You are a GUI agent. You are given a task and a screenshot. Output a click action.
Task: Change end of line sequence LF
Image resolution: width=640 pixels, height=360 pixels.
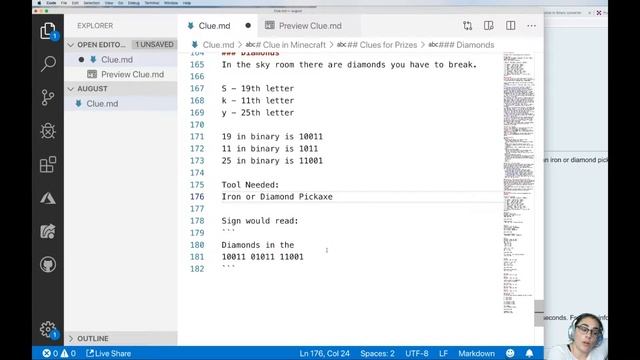pos(443,353)
